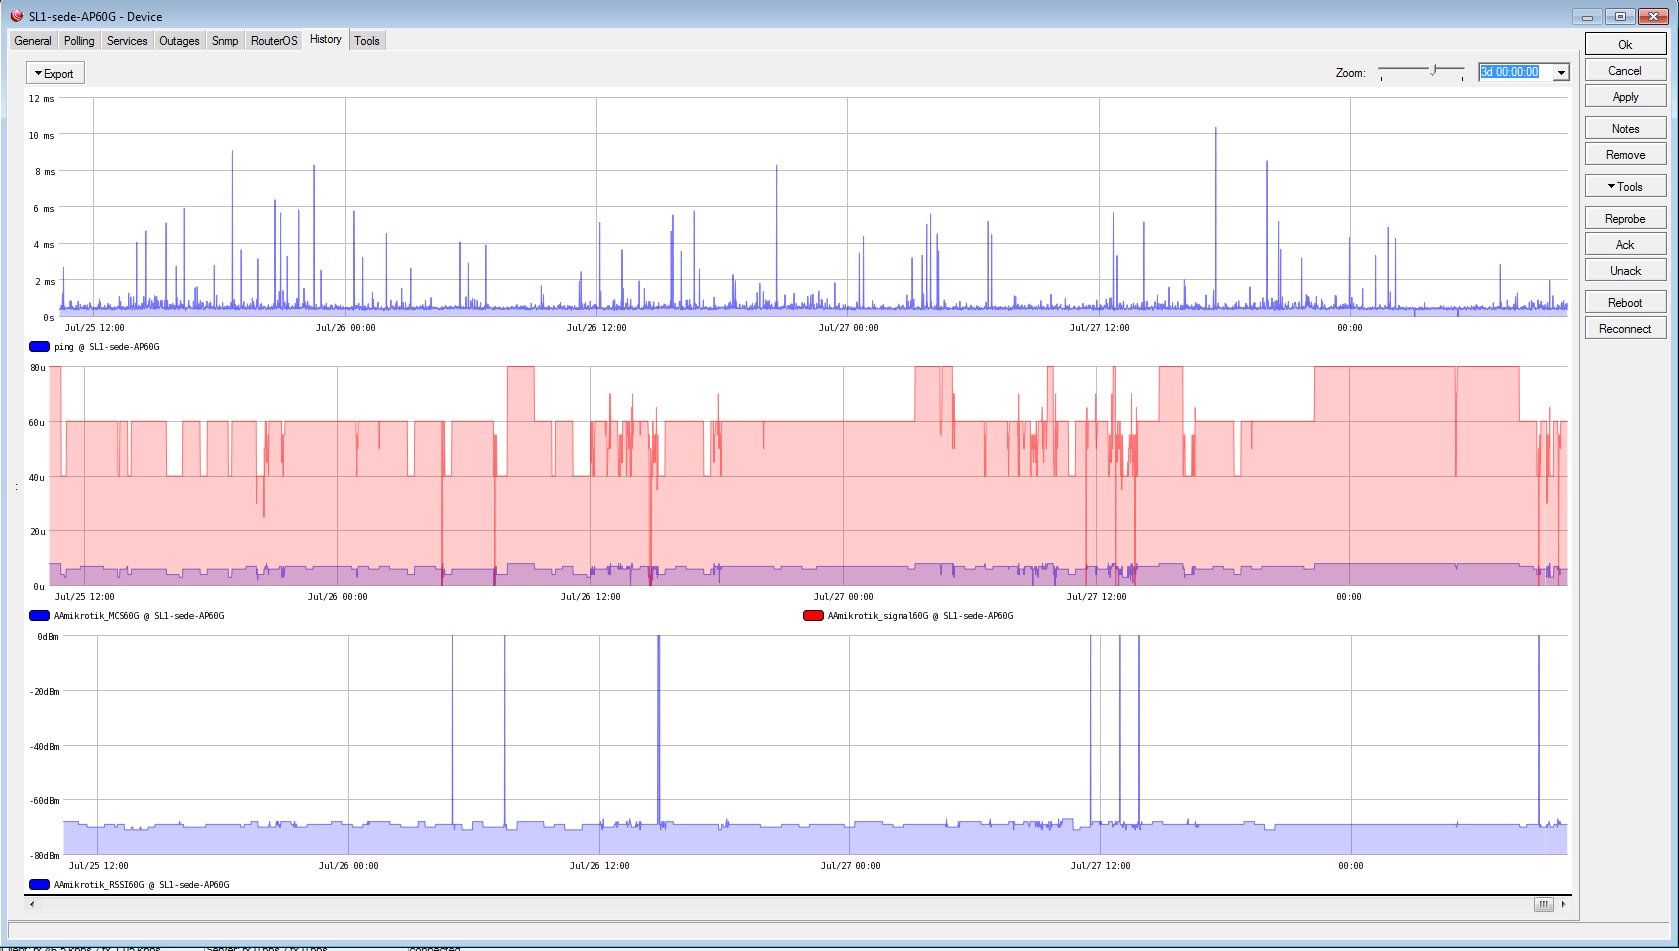Image resolution: width=1679 pixels, height=951 pixels.
Task: Click the Dude application icon in the title bar
Action: (17, 16)
